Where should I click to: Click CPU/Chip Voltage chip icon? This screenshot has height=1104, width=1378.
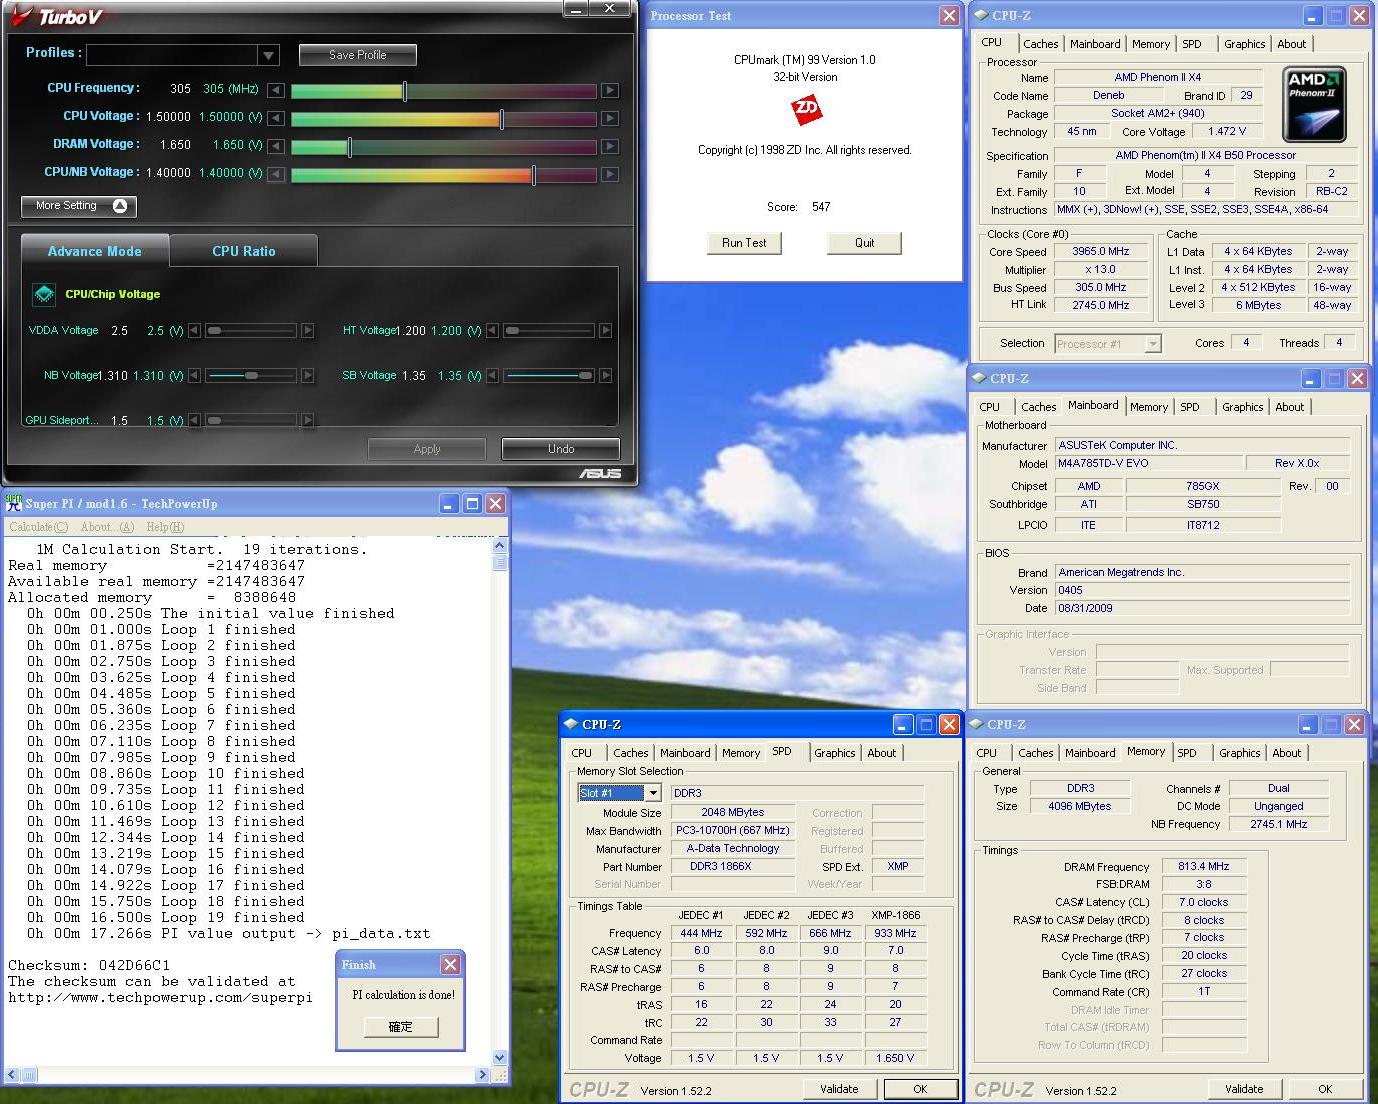click(44, 294)
